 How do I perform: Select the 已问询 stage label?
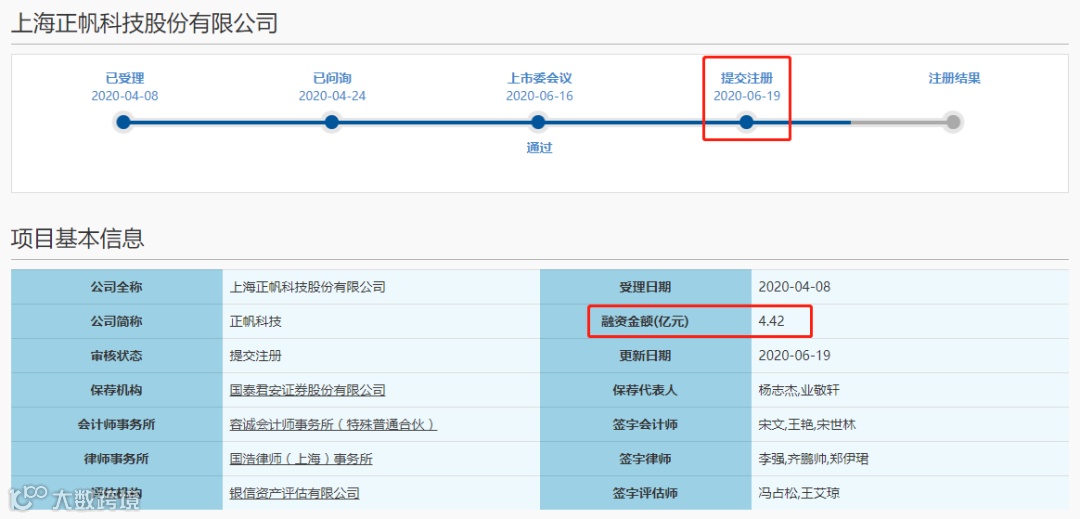click(332, 78)
